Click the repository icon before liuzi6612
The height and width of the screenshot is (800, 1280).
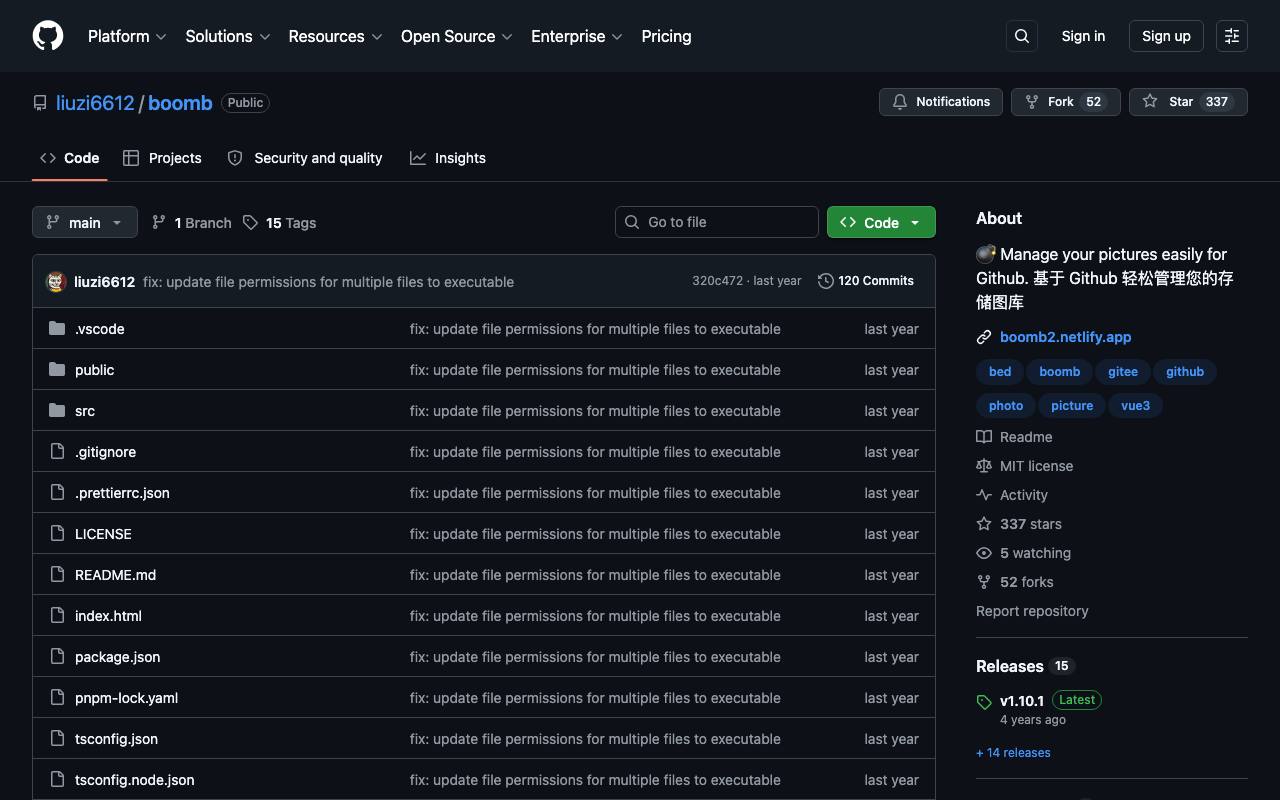pos(40,103)
